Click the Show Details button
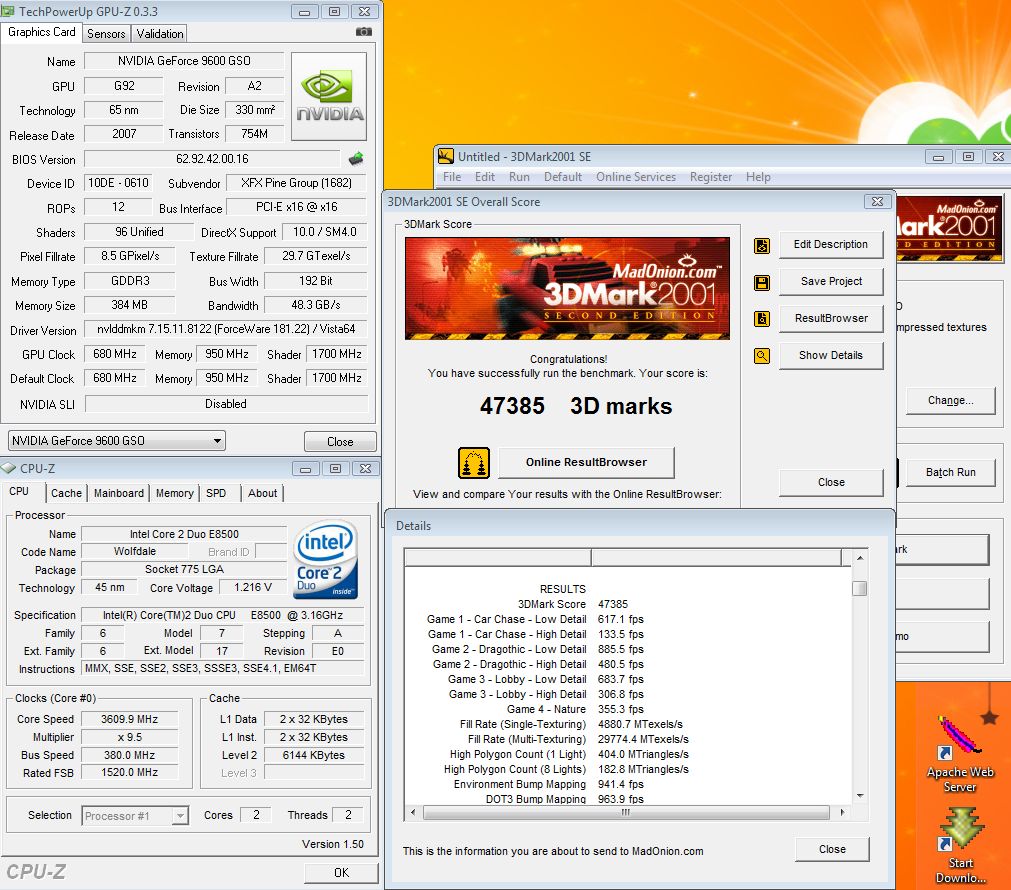 coord(830,355)
